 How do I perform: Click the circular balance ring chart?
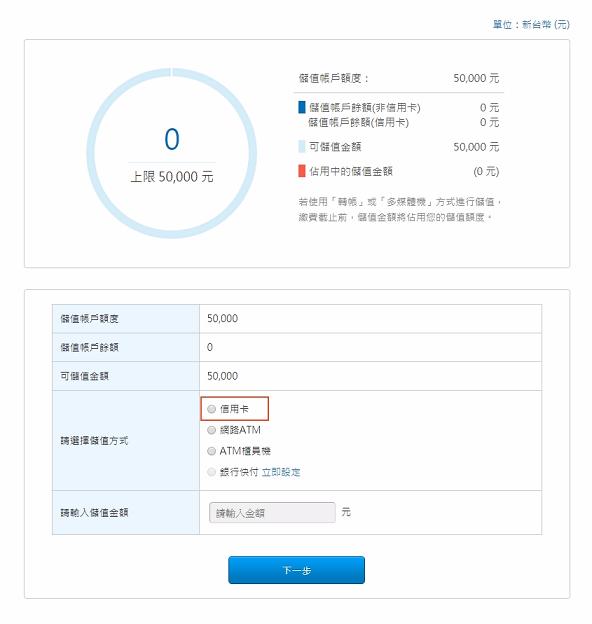coord(171,153)
